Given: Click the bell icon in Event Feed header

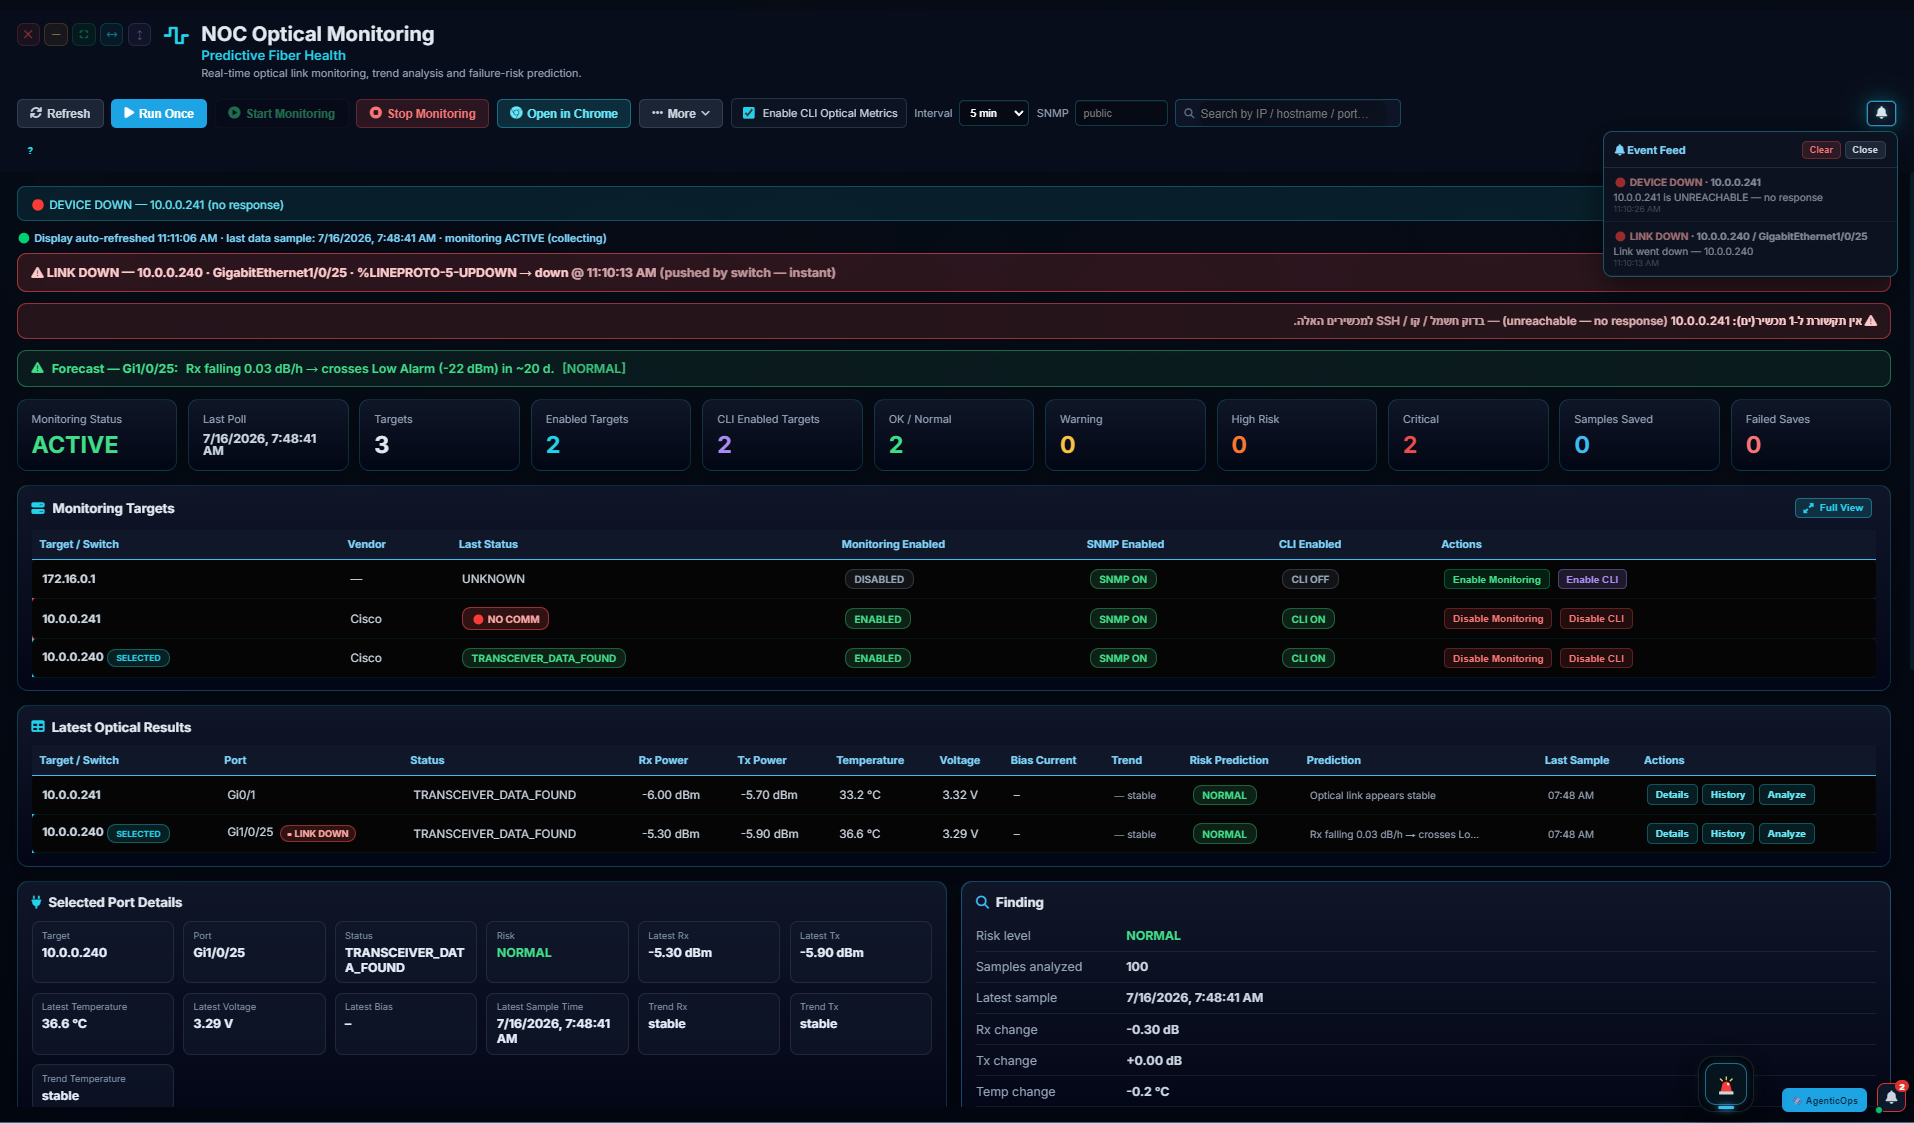Looking at the screenshot, I should 1619,150.
